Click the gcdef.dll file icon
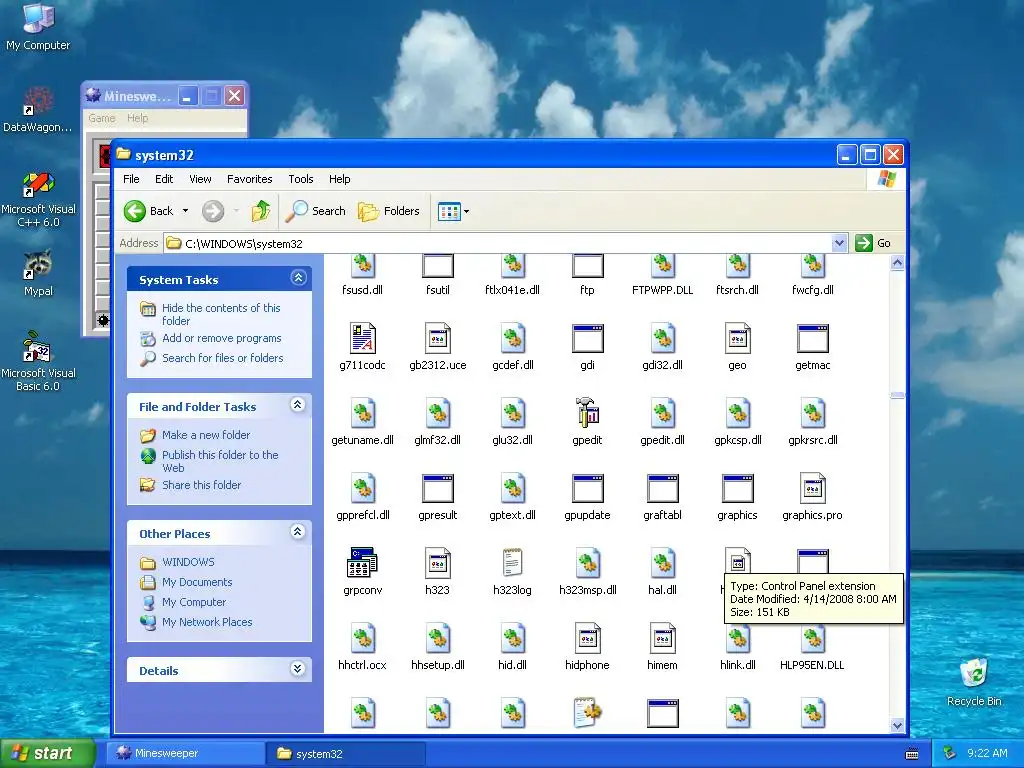Viewport: 1024px width, 768px height. pyautogui.click(x=513, y=338)
